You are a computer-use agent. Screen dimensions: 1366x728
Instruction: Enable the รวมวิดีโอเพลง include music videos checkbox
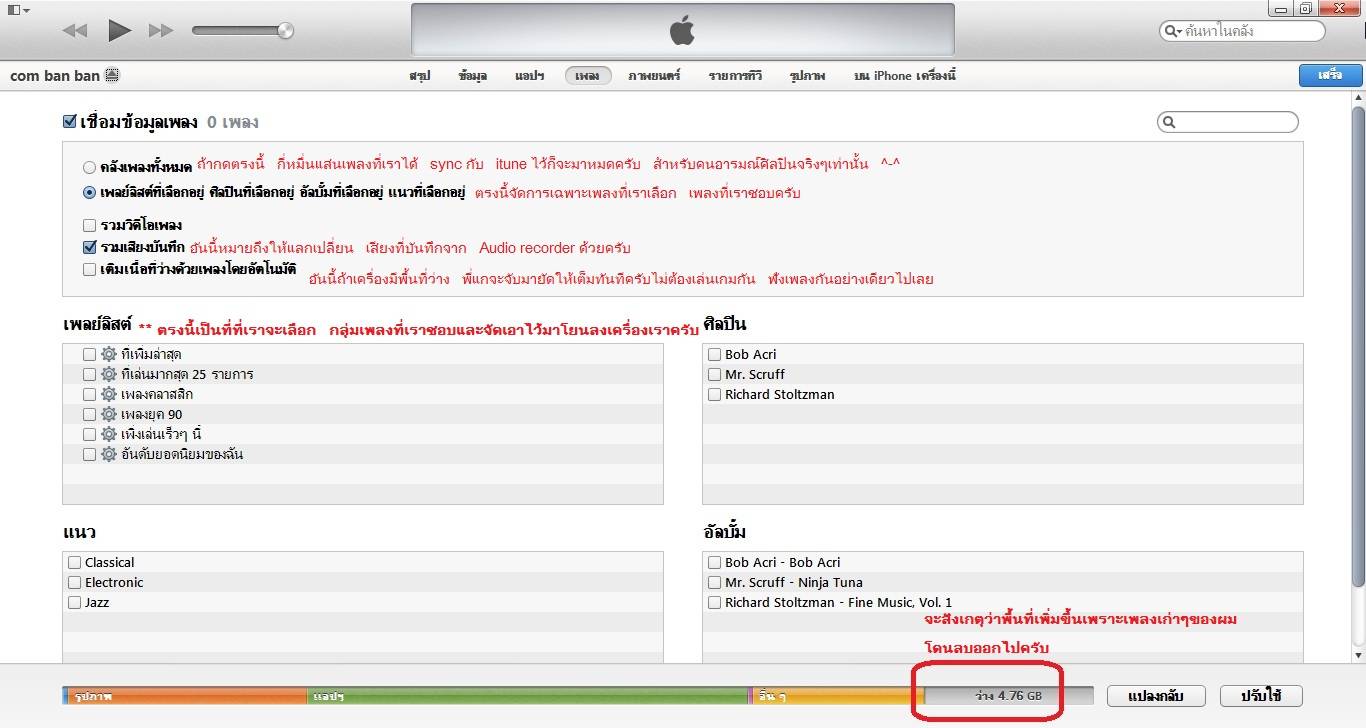tap(90, 225)
